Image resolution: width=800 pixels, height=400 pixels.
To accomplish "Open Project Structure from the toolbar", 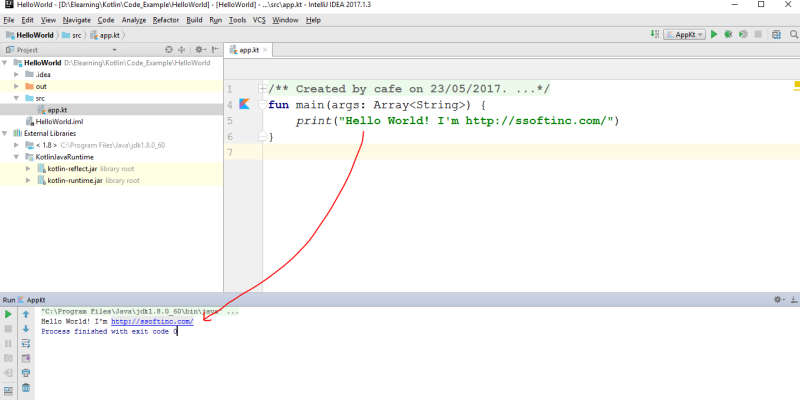I will click(774, 34).
